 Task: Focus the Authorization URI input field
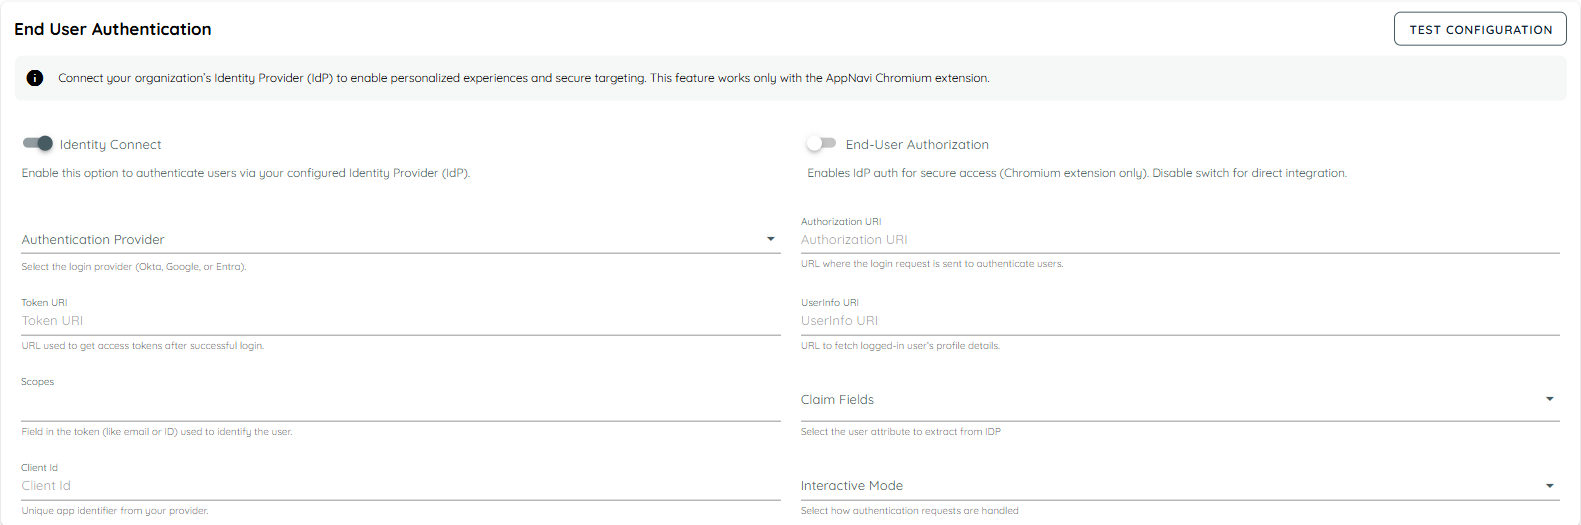pos(1180,240)
